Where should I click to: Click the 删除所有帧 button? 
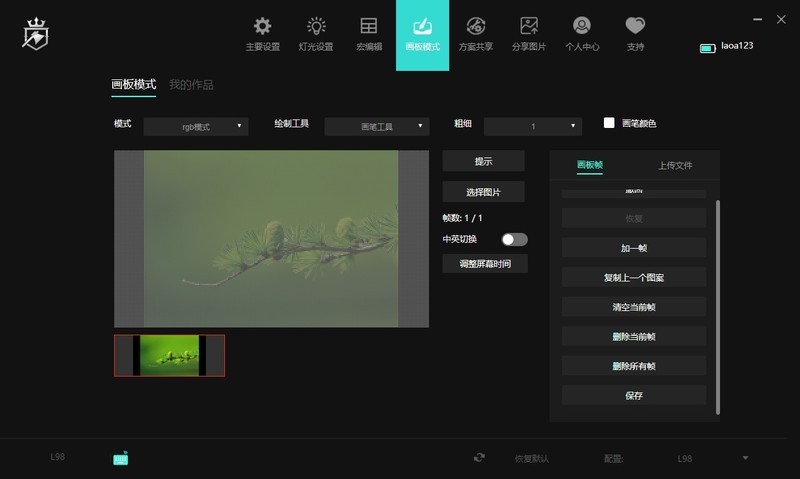[634, 366]
